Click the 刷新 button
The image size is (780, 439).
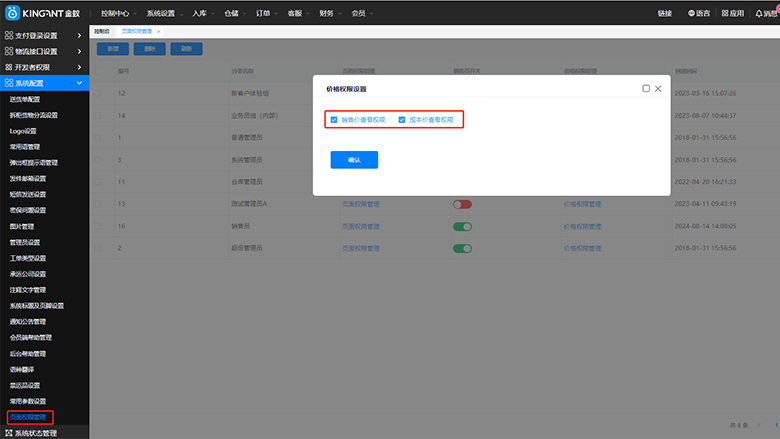[187, 49]
